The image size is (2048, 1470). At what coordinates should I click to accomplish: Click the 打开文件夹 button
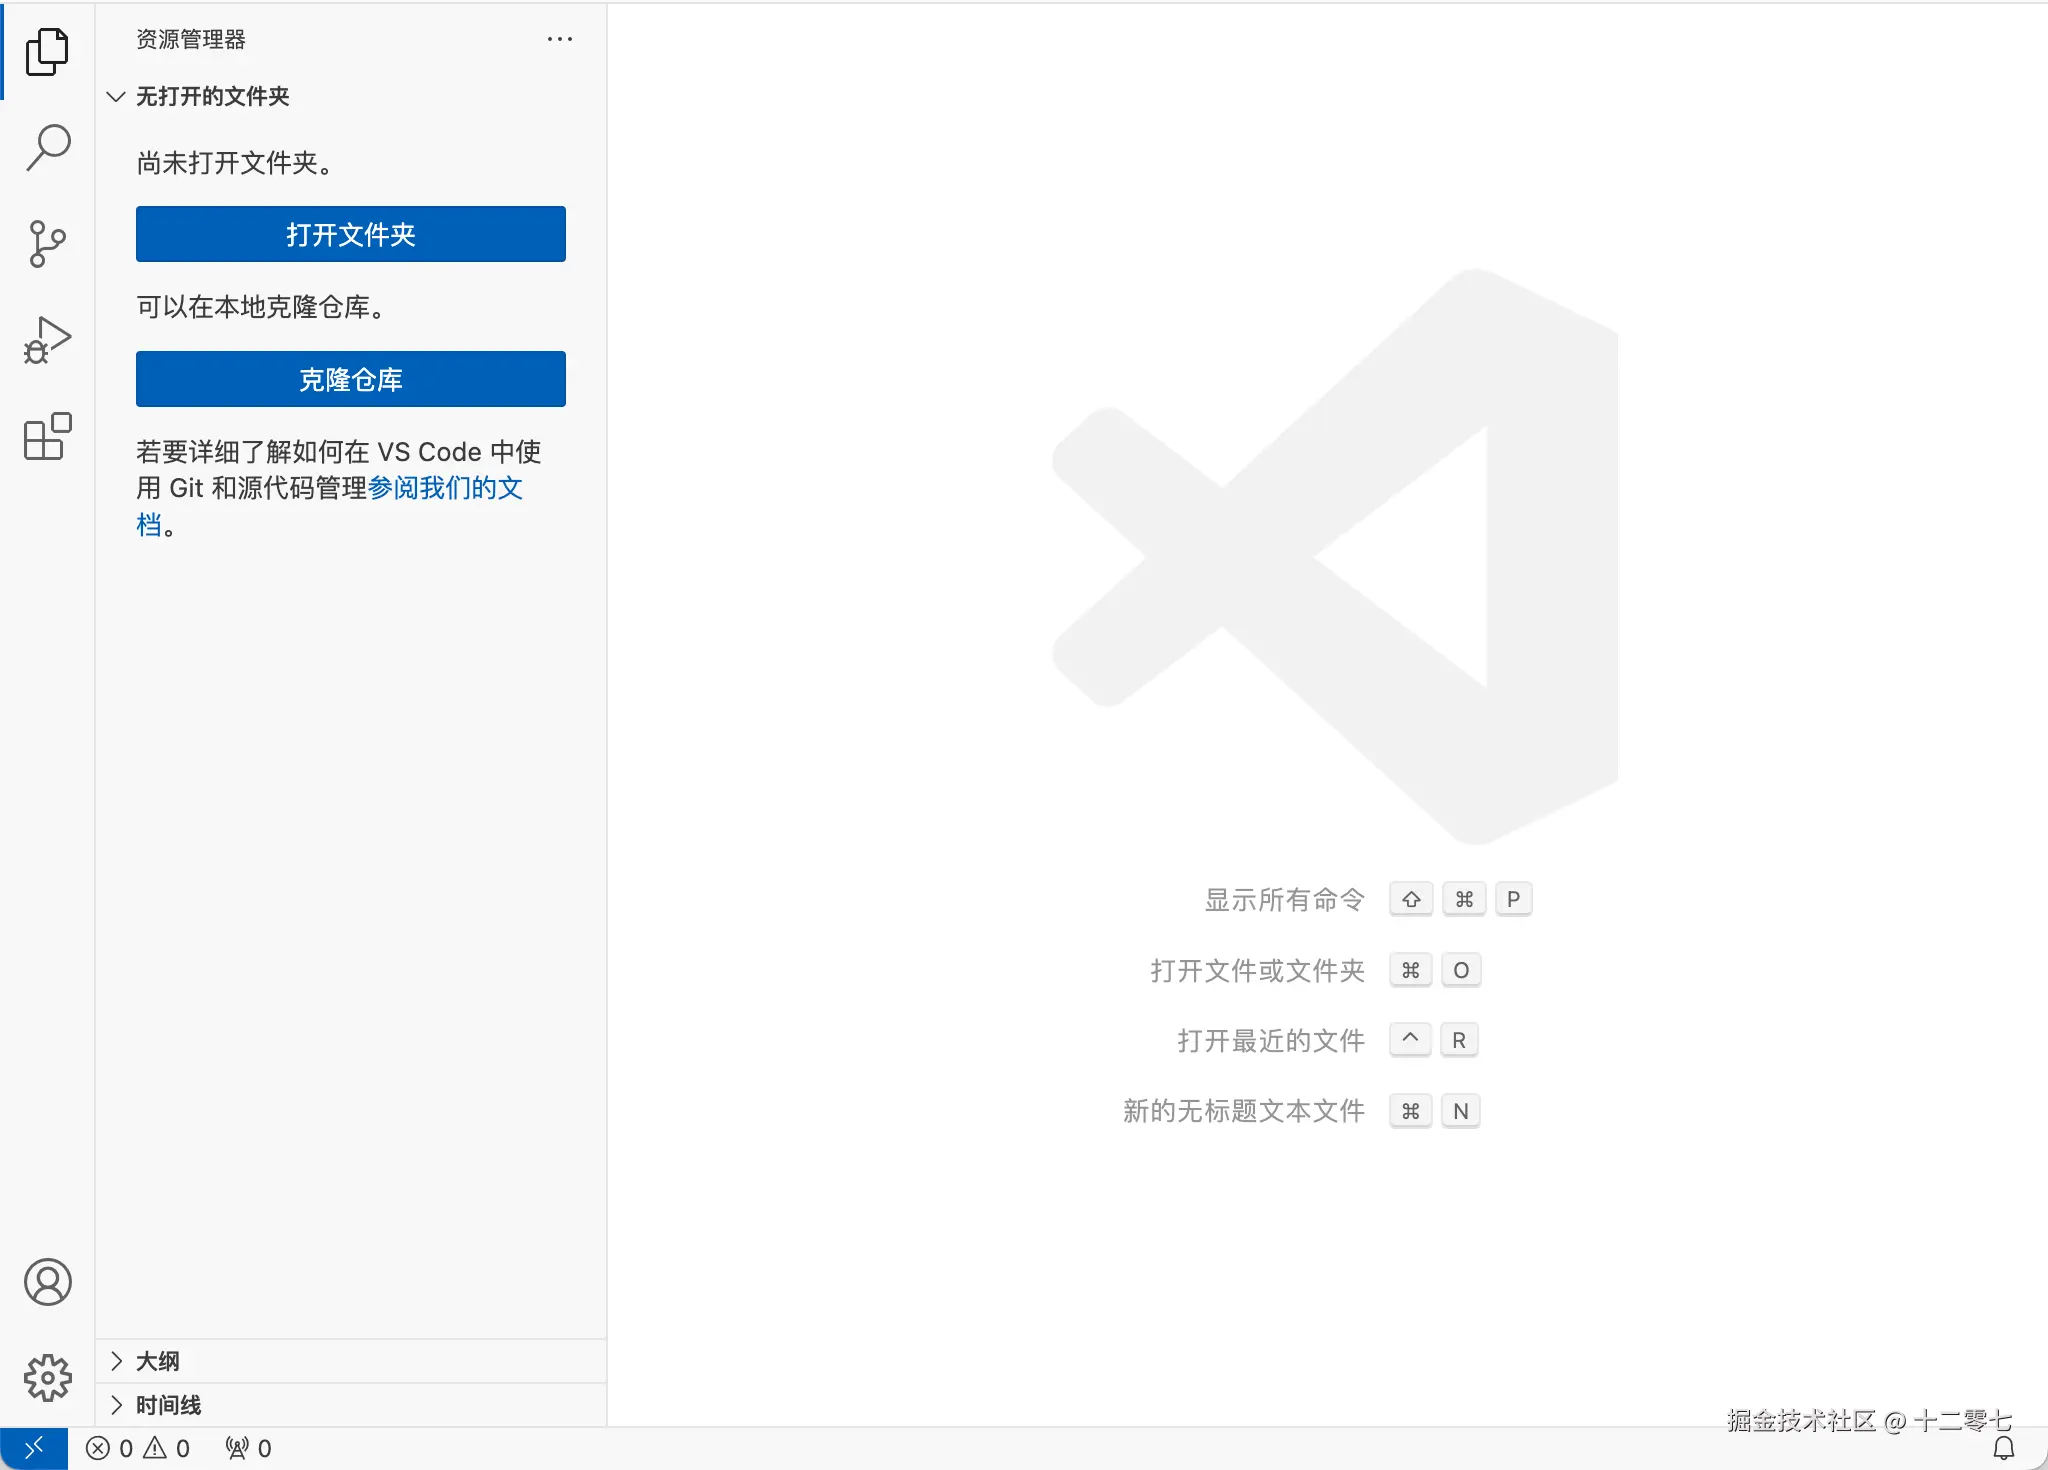pyautogui.click(x=350, y=234)
